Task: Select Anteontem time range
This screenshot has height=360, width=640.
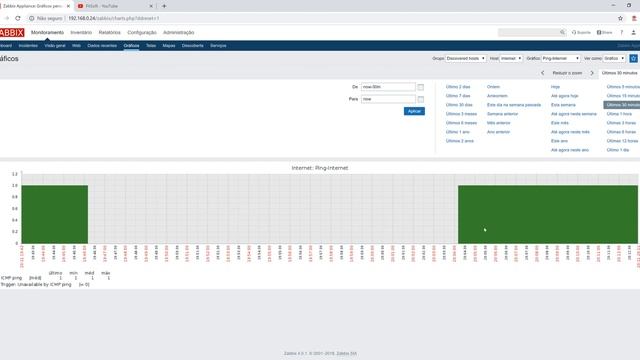Action: pos(497,96)
